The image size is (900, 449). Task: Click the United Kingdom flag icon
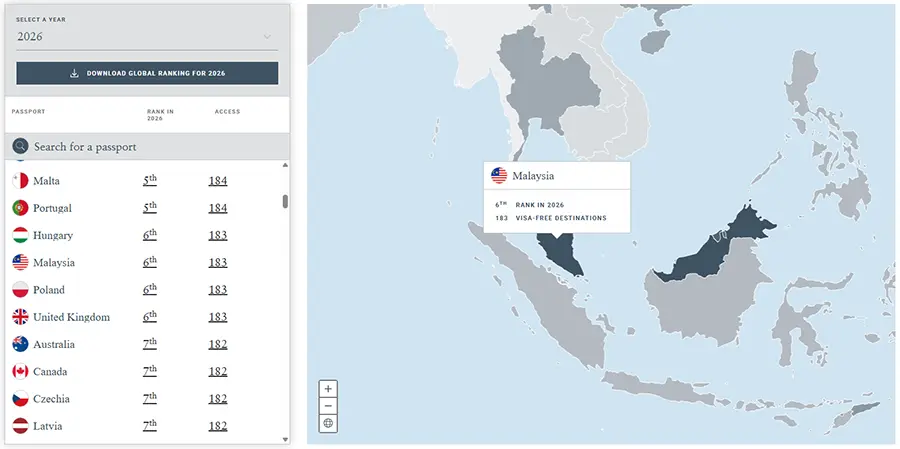pos(20,317)
